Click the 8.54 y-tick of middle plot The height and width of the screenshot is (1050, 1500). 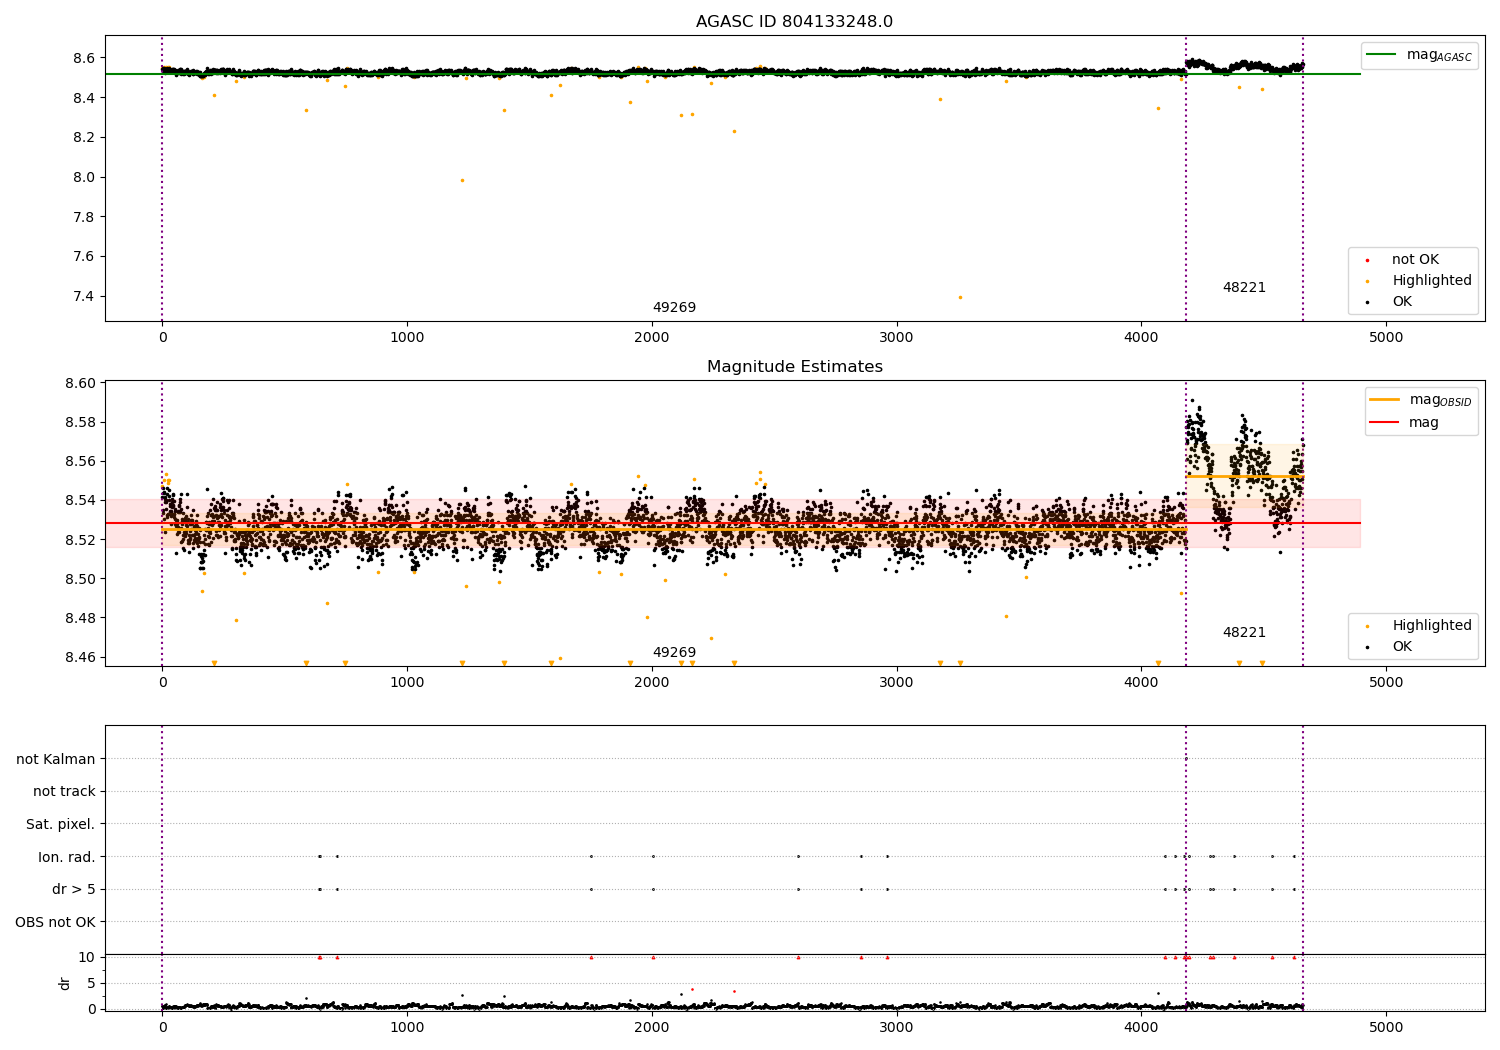click(80, 500)
